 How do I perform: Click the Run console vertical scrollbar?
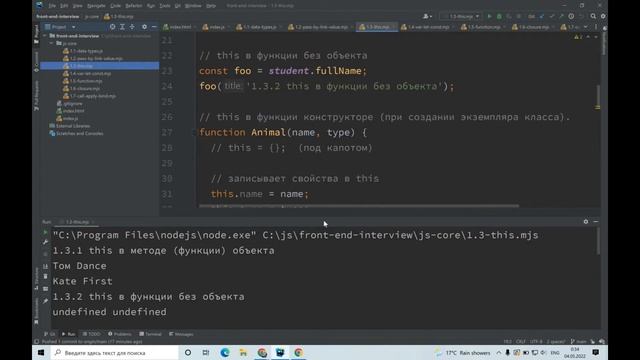click(x=598, y=241)
